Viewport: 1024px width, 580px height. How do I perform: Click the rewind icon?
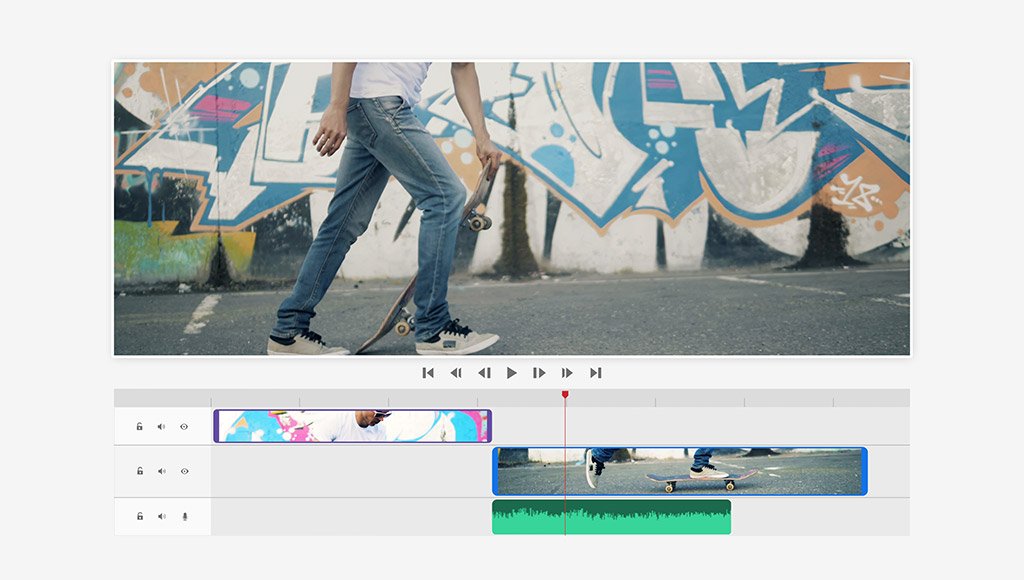457,372
